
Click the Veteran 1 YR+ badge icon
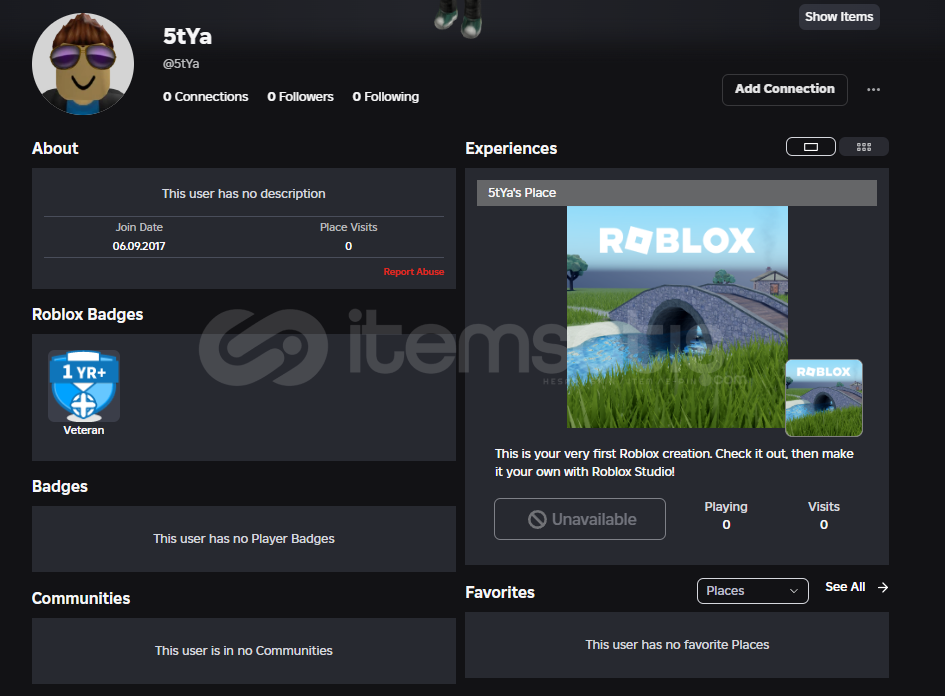pos(84,386)
